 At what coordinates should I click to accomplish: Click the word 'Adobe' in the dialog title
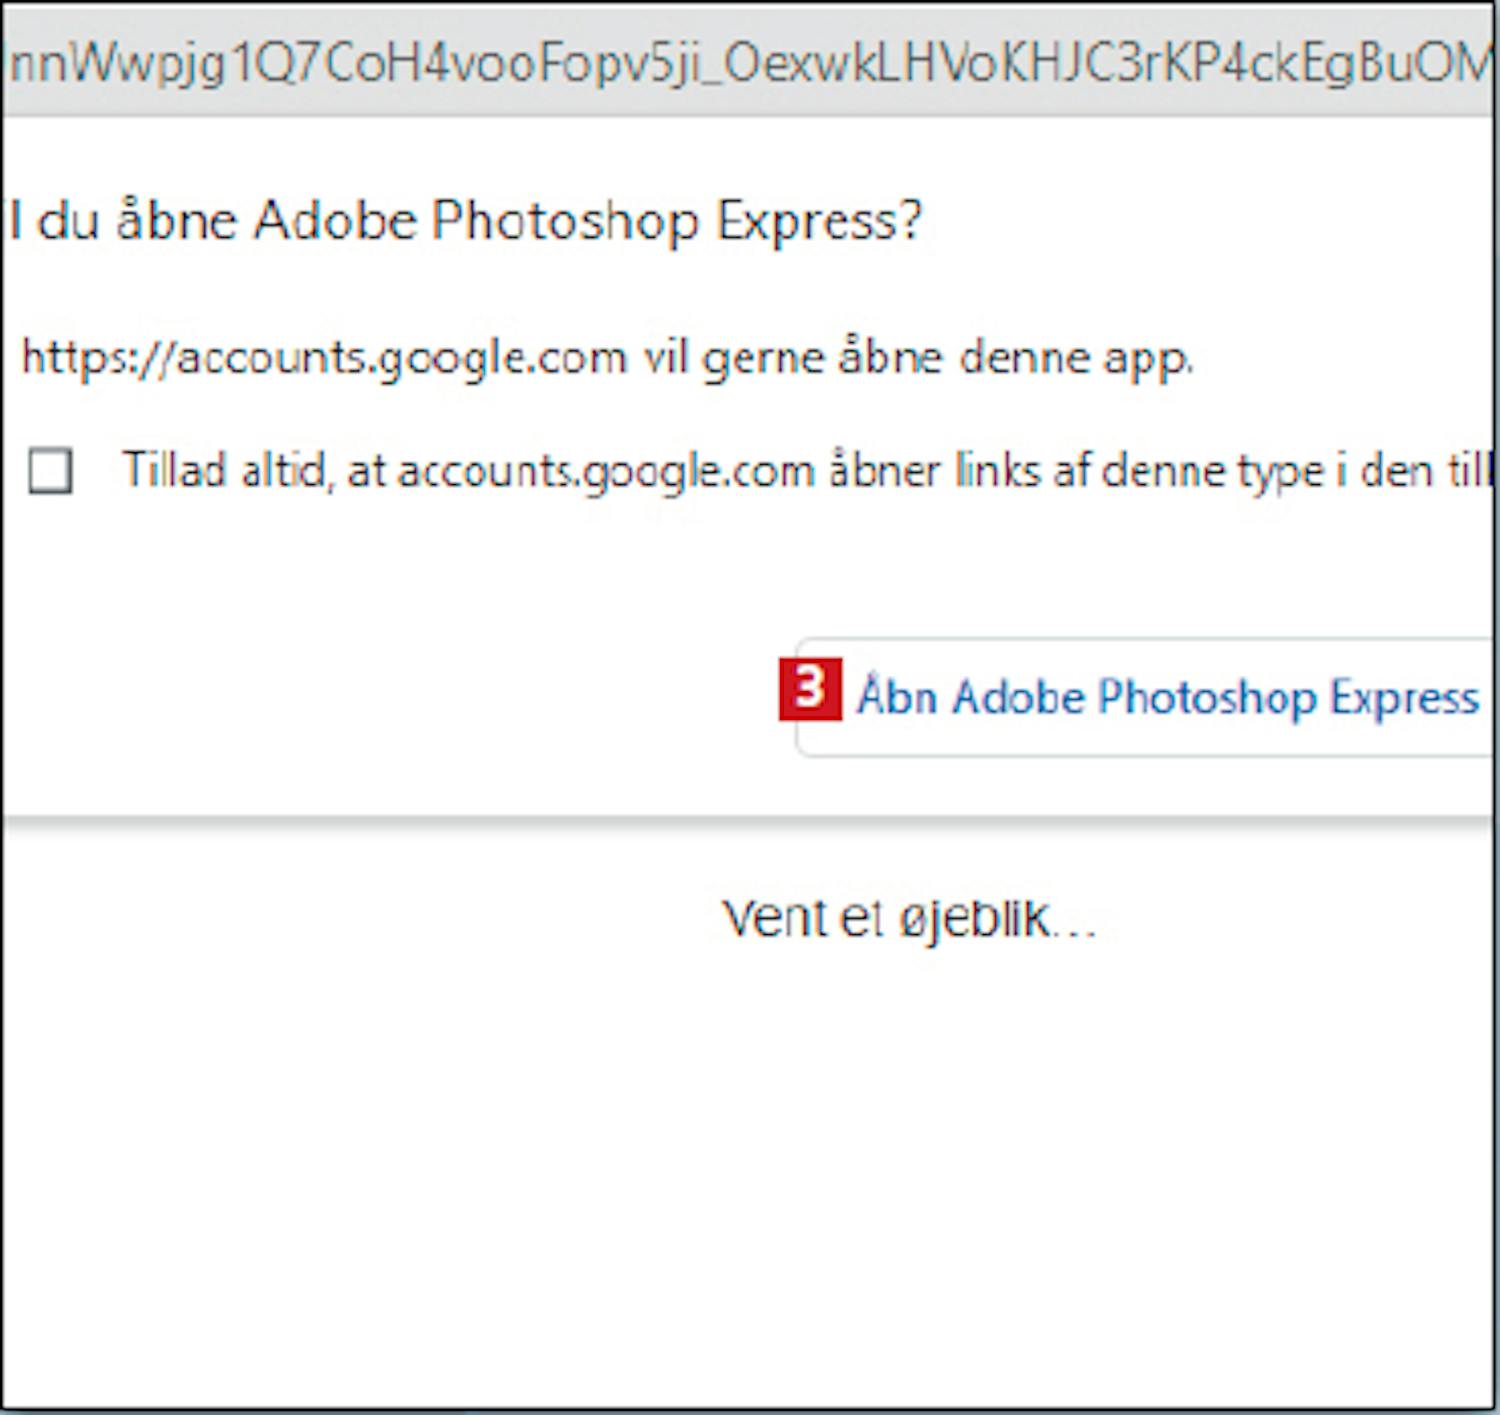[334, 220]
